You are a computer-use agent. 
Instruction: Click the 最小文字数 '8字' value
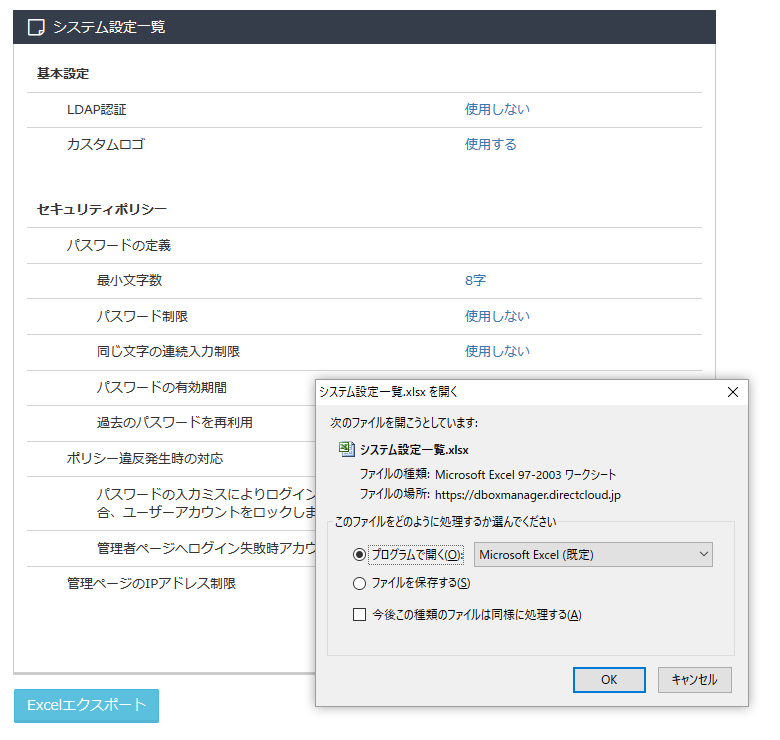pyautogui.click(x=475, y=280)
